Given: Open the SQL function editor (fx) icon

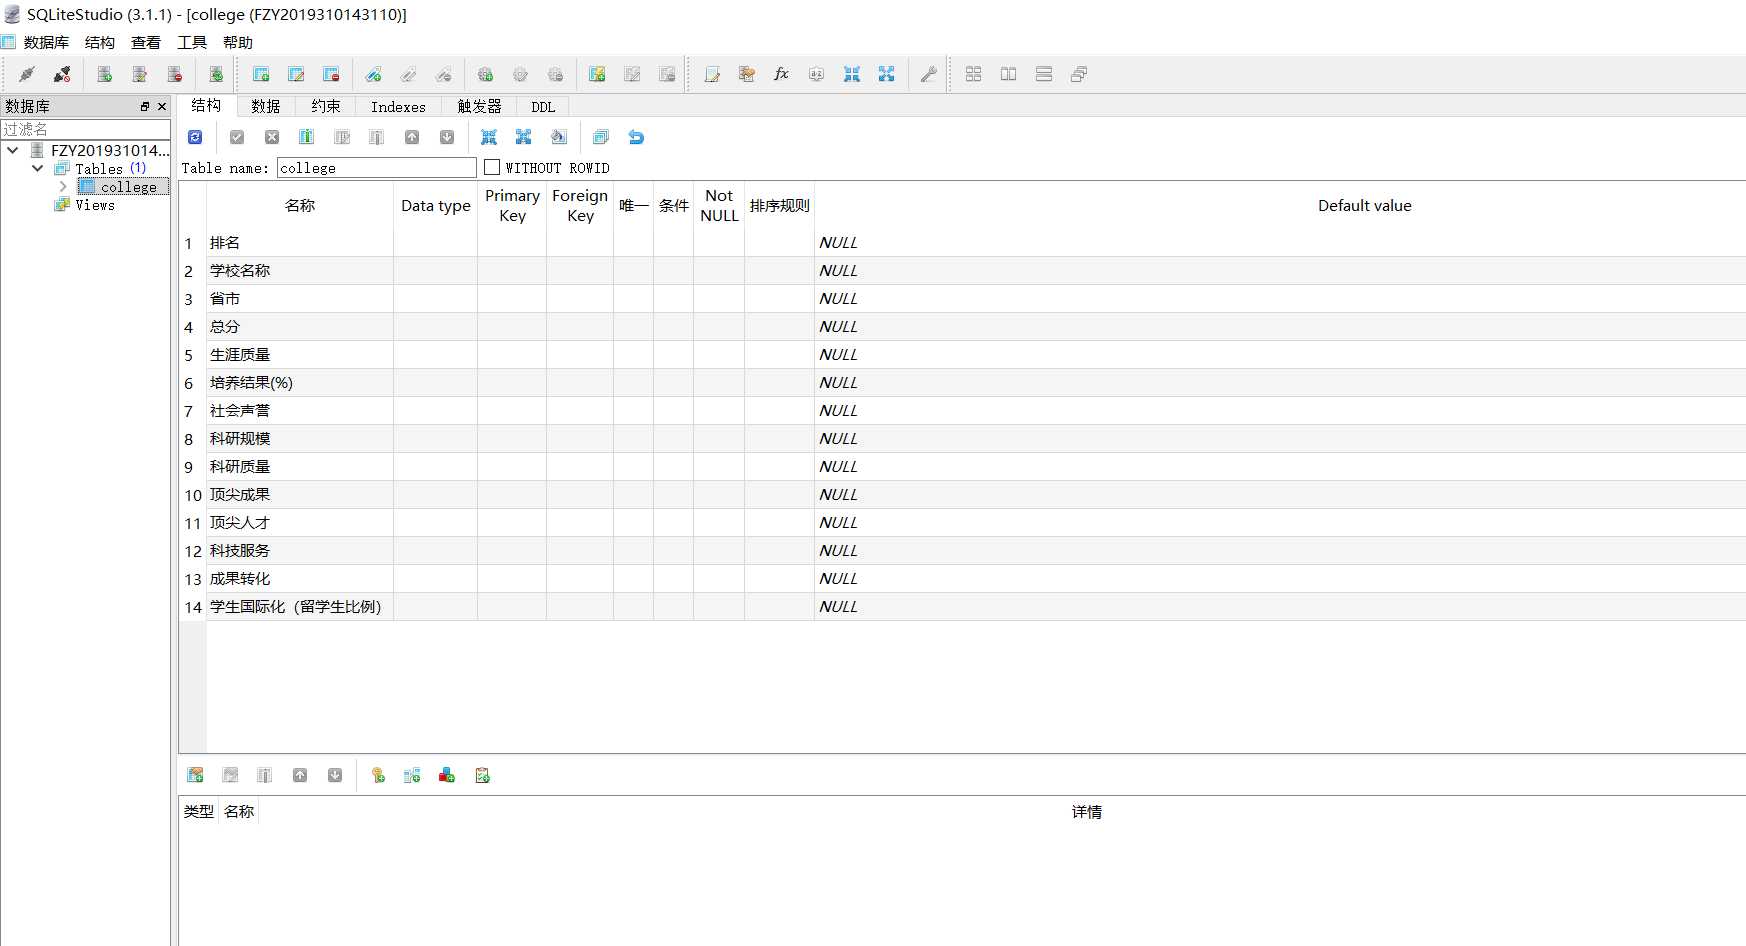Looking at the screenshot, I should [781, 74].
